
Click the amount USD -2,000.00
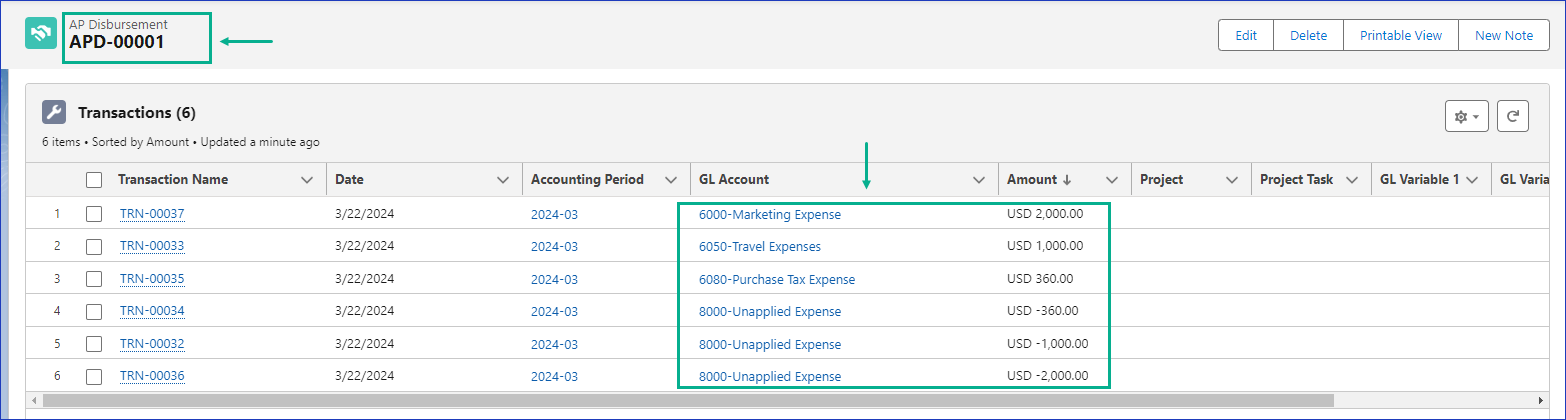(x=1047, y=376)
